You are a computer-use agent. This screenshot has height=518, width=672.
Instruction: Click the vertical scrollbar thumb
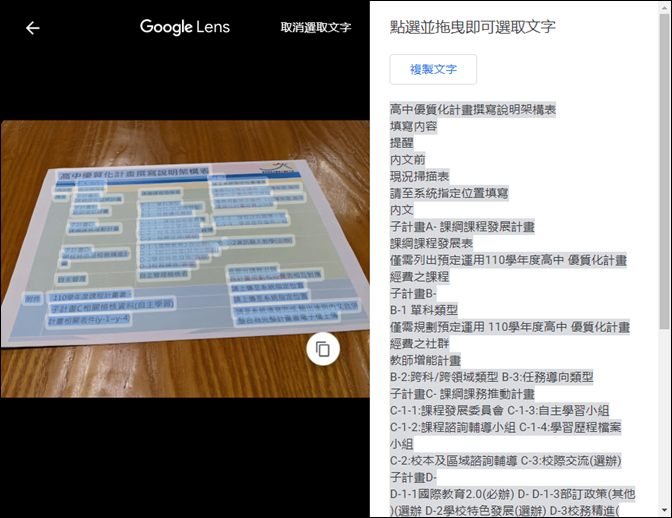coord(665,171)
